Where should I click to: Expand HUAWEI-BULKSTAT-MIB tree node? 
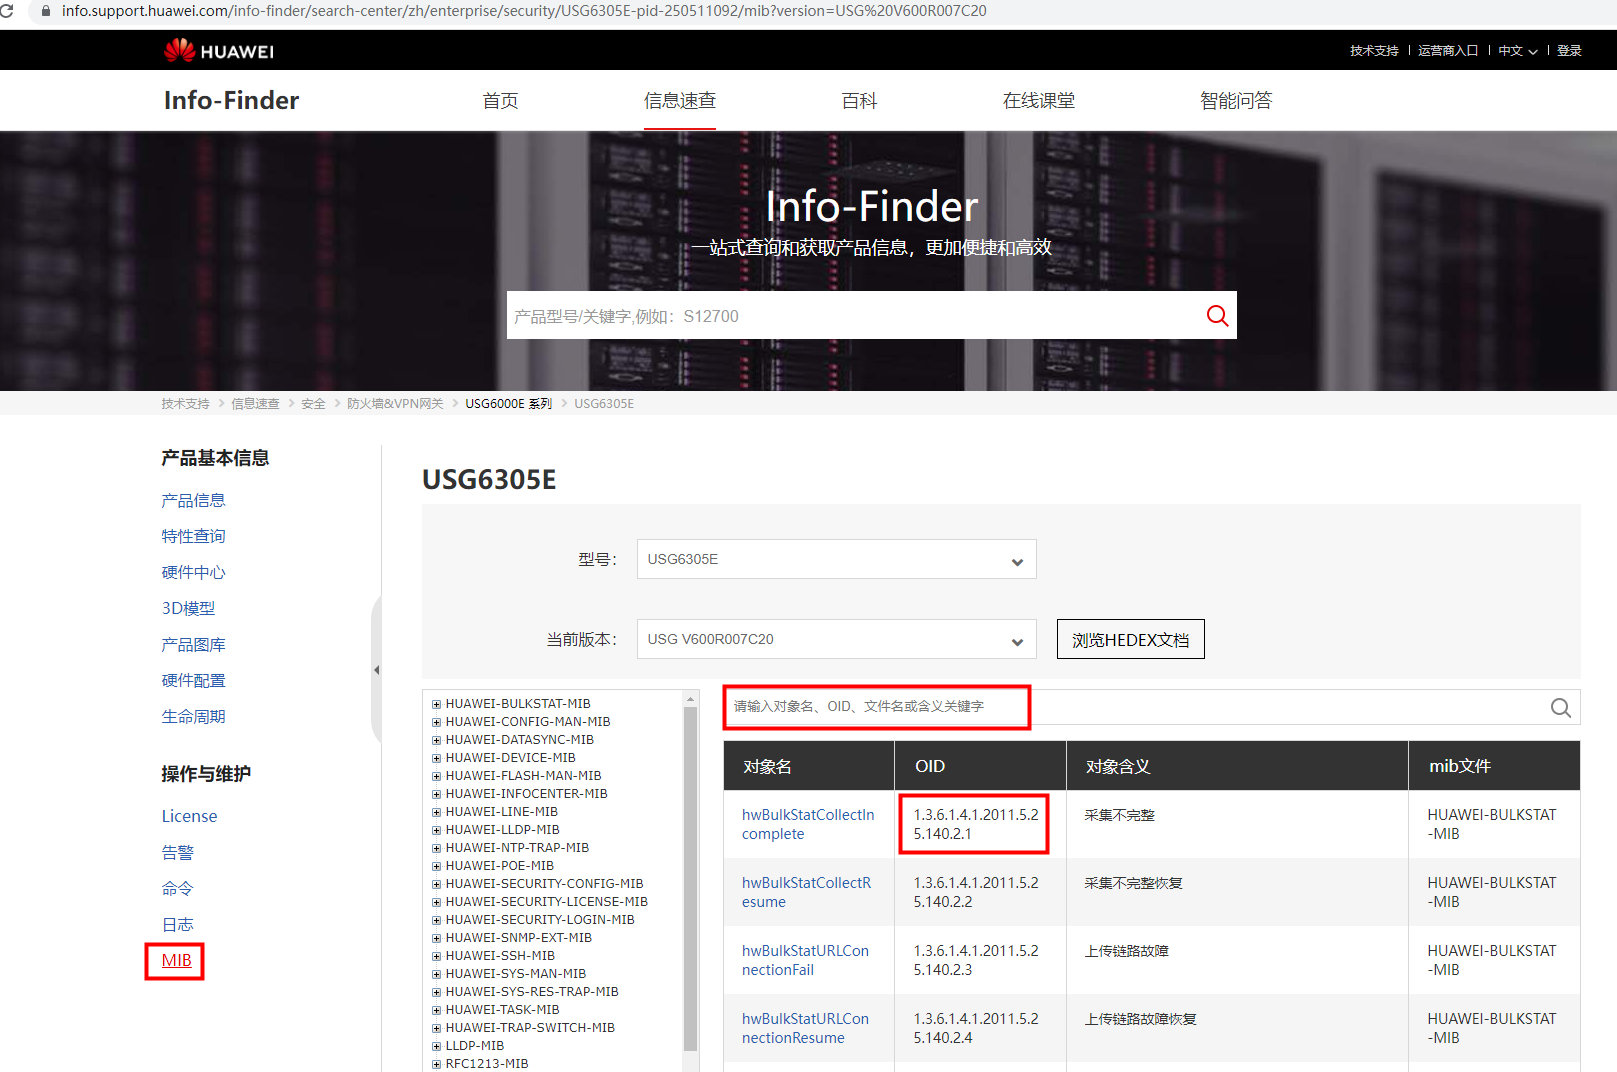pos(436,704)
